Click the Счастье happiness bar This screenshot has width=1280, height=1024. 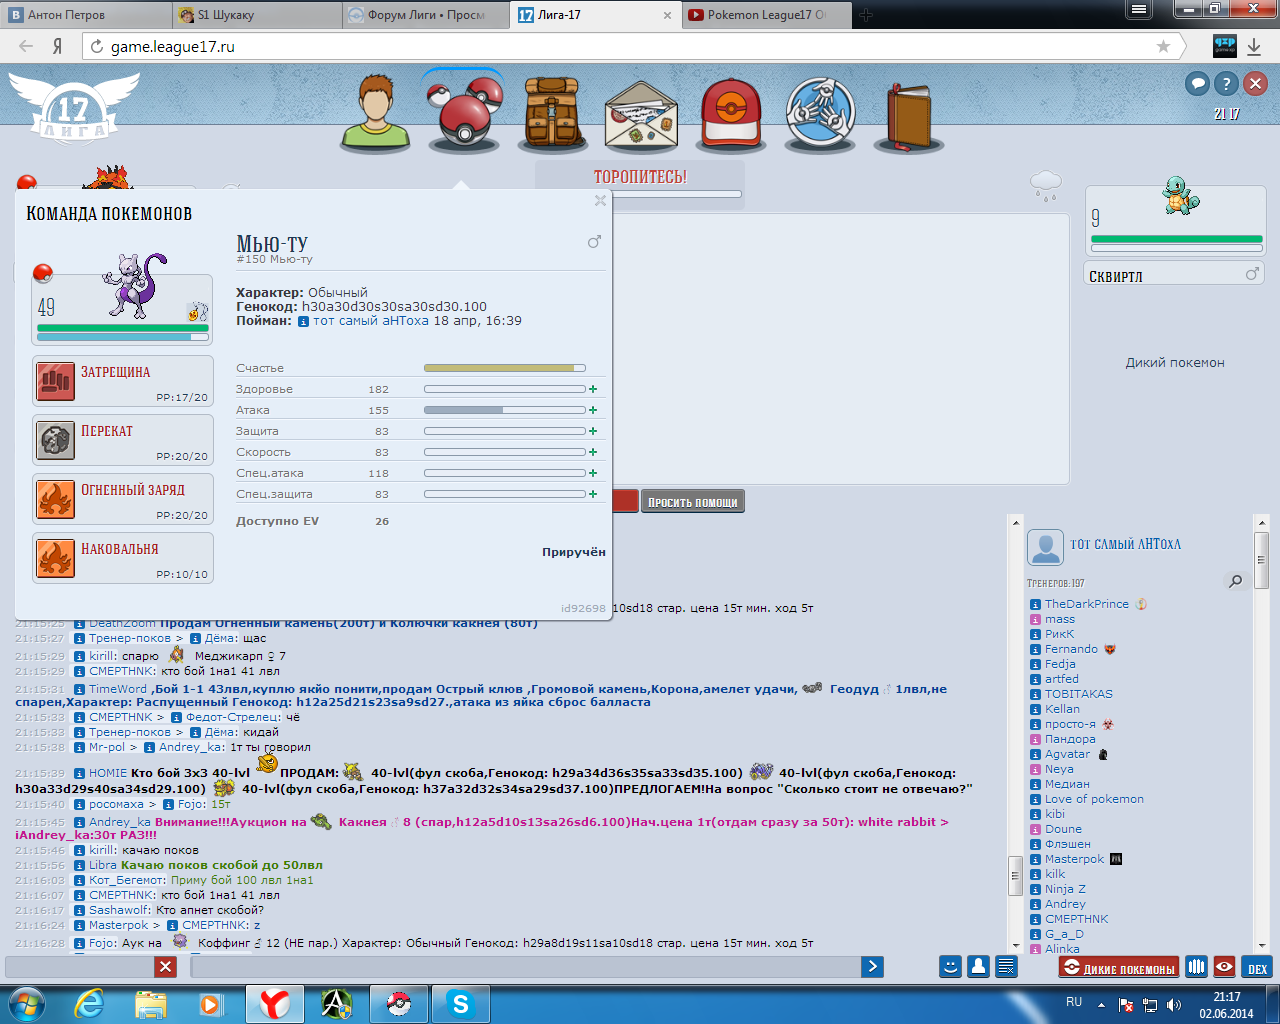click(505, 368)
